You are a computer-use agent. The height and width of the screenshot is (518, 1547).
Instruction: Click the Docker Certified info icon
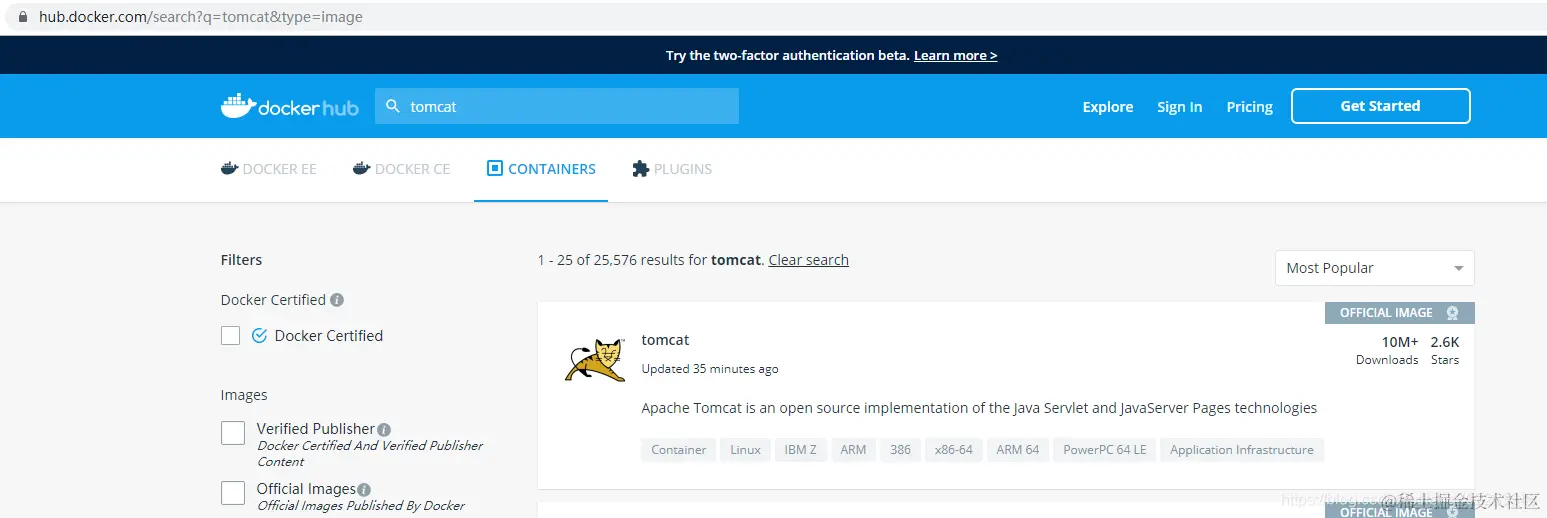coord(337,300)
